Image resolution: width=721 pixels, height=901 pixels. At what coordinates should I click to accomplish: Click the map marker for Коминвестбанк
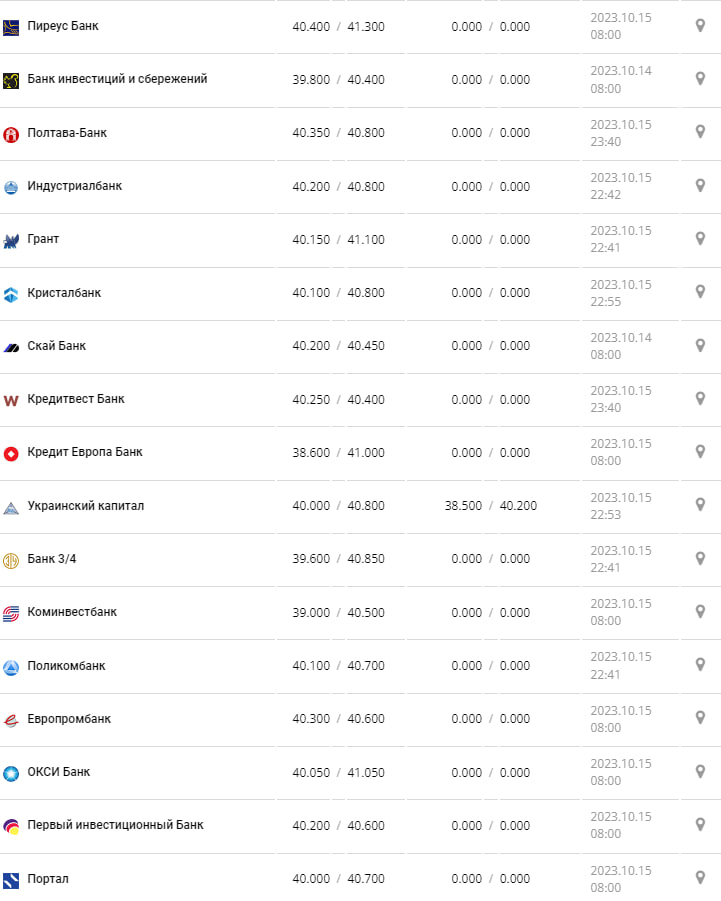click(x=700, y=610)
